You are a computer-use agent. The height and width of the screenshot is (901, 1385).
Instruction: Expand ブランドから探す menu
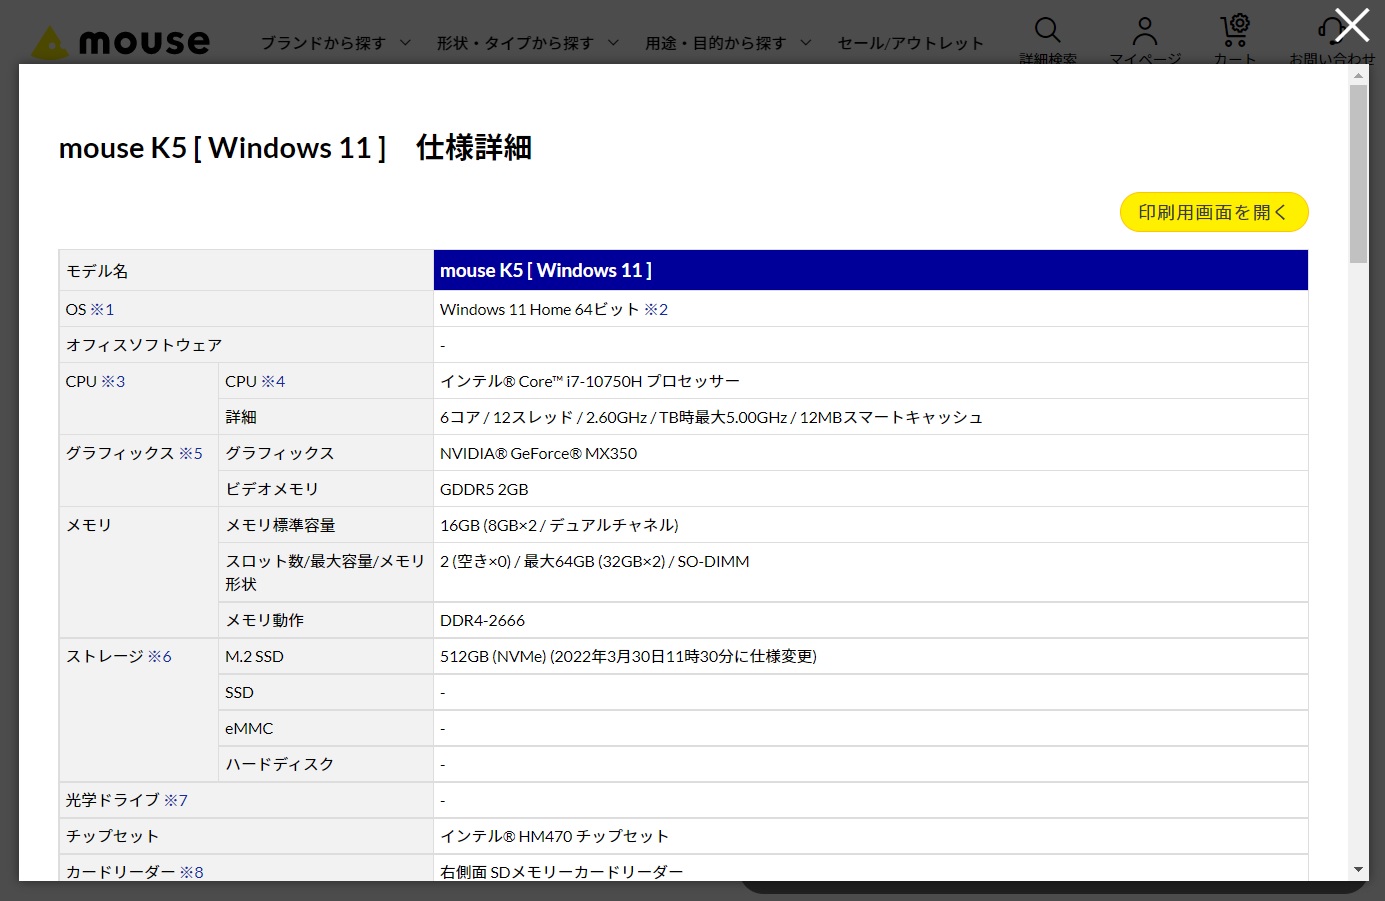[336, 43]
